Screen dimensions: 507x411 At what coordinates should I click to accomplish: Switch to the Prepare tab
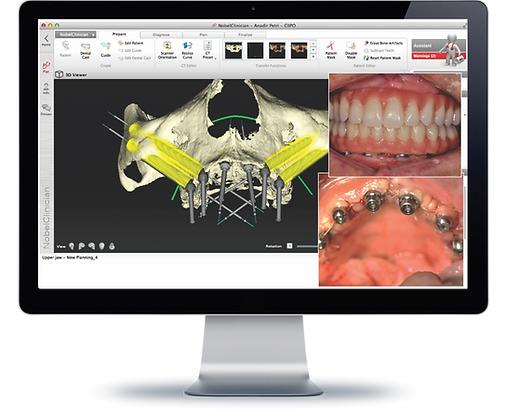click(x=119, y=34)
